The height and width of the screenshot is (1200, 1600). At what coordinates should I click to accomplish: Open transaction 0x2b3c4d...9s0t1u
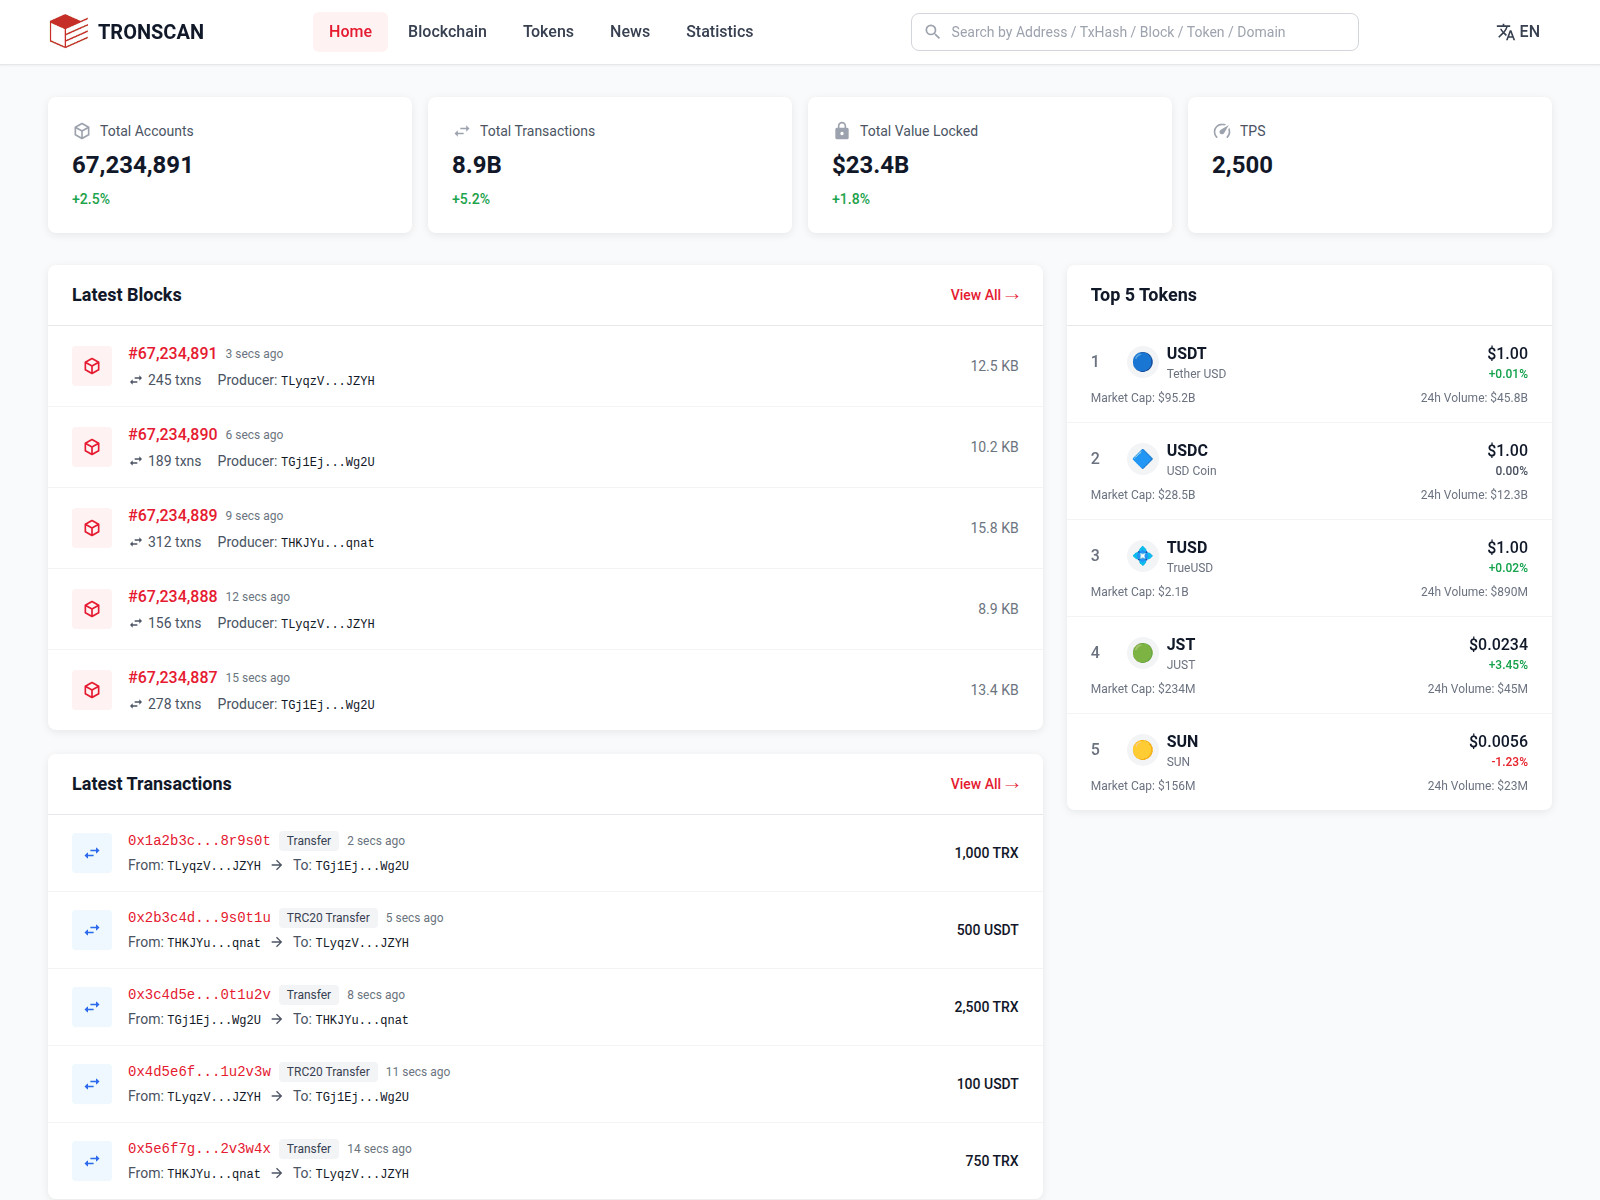click(199, 918)
